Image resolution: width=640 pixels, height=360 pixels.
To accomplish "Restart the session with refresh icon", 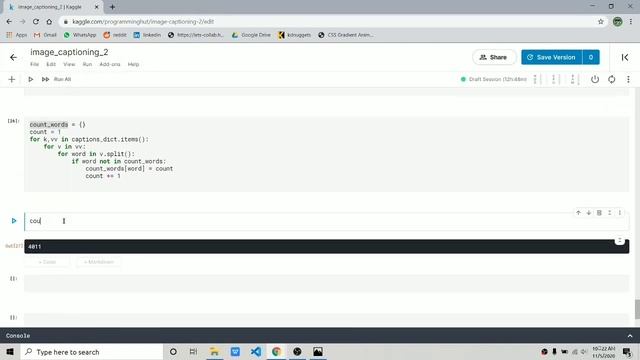I will (x=611, y=79).
